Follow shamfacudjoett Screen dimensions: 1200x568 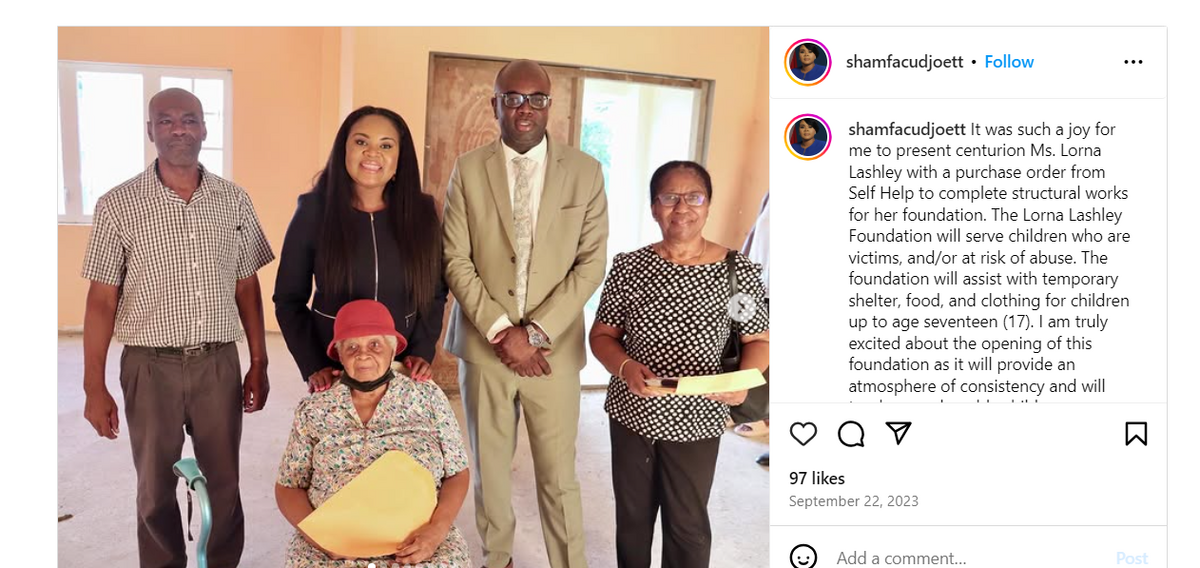[x=1009, y=62]
